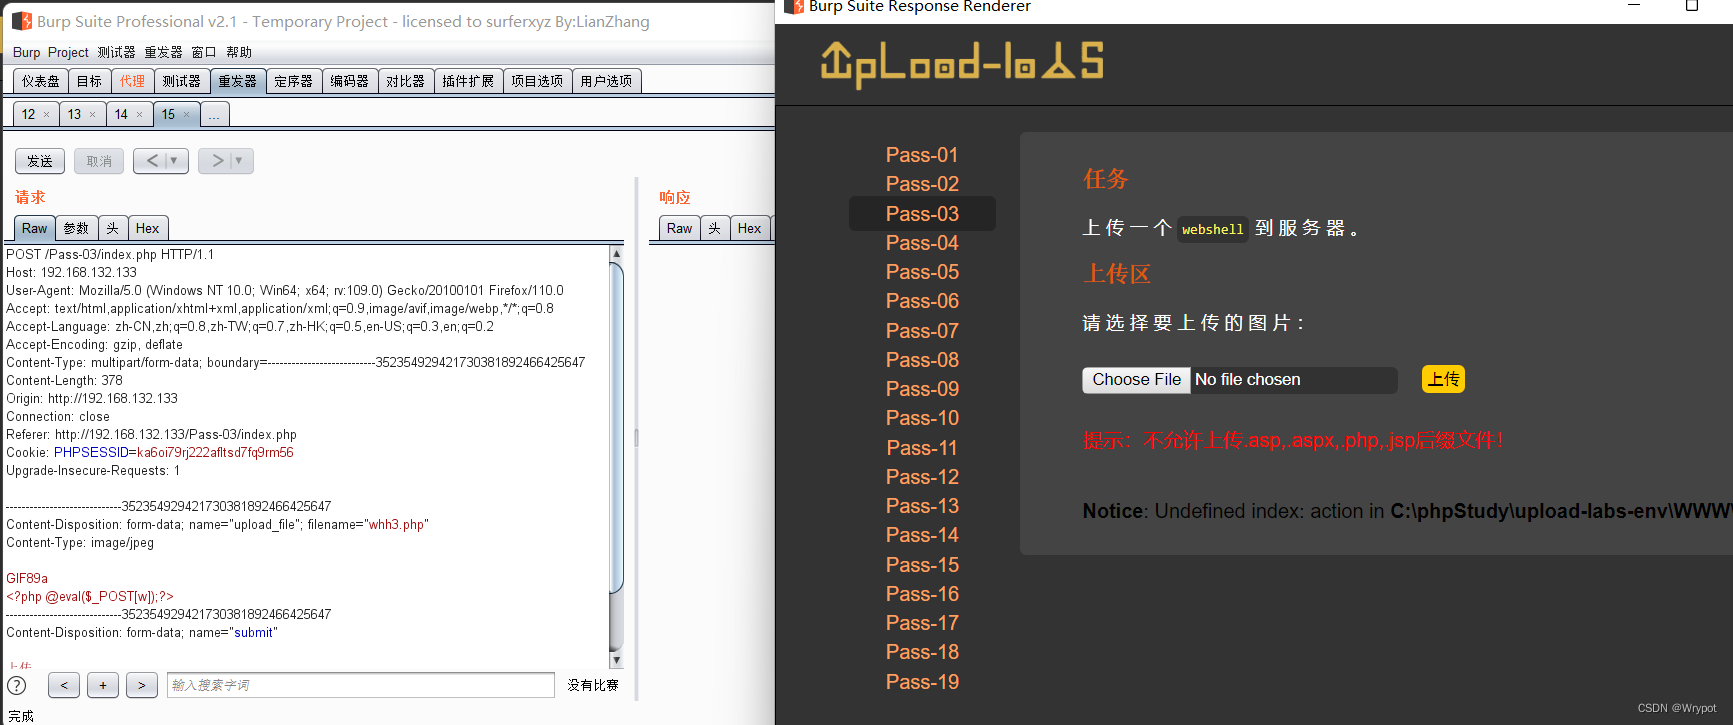Open history dropdown beside the back arrow

[x=175, y=161]
